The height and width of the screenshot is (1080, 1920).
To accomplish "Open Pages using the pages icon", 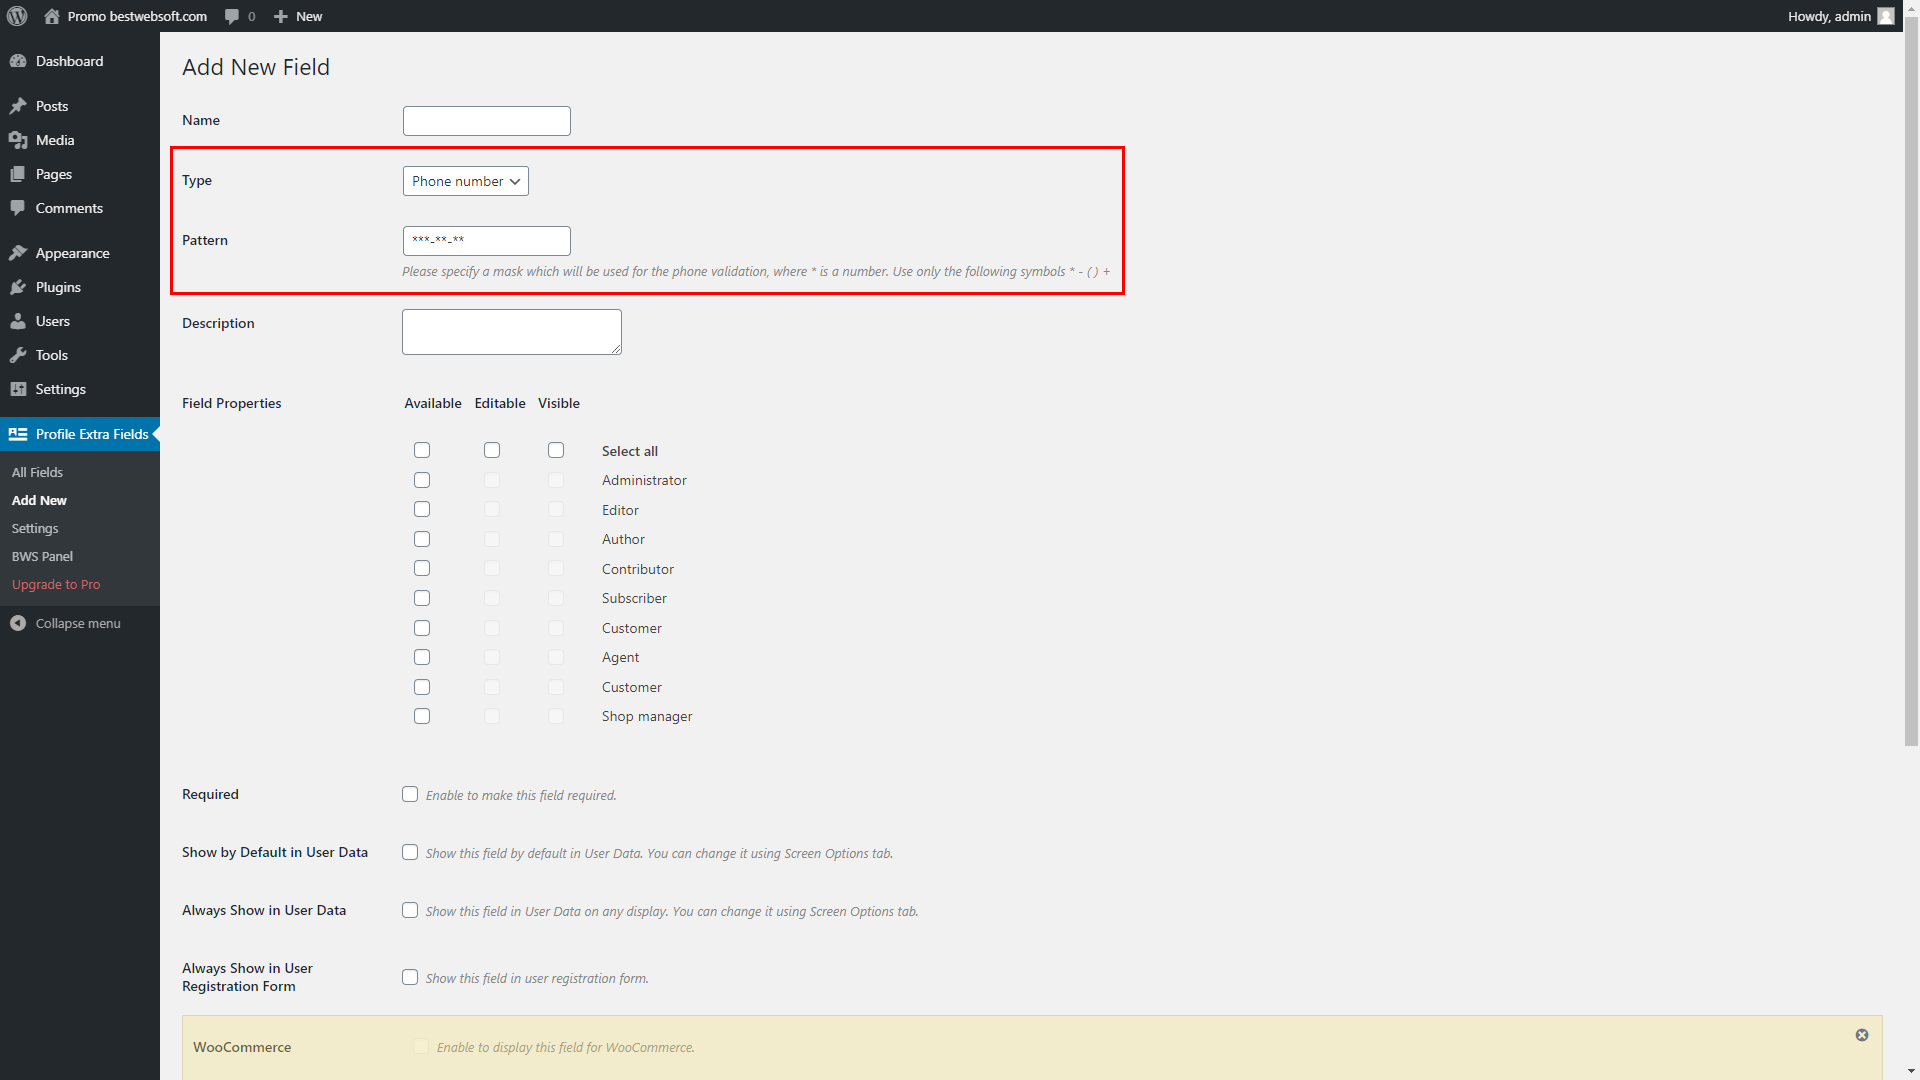I will click(19, 174).
